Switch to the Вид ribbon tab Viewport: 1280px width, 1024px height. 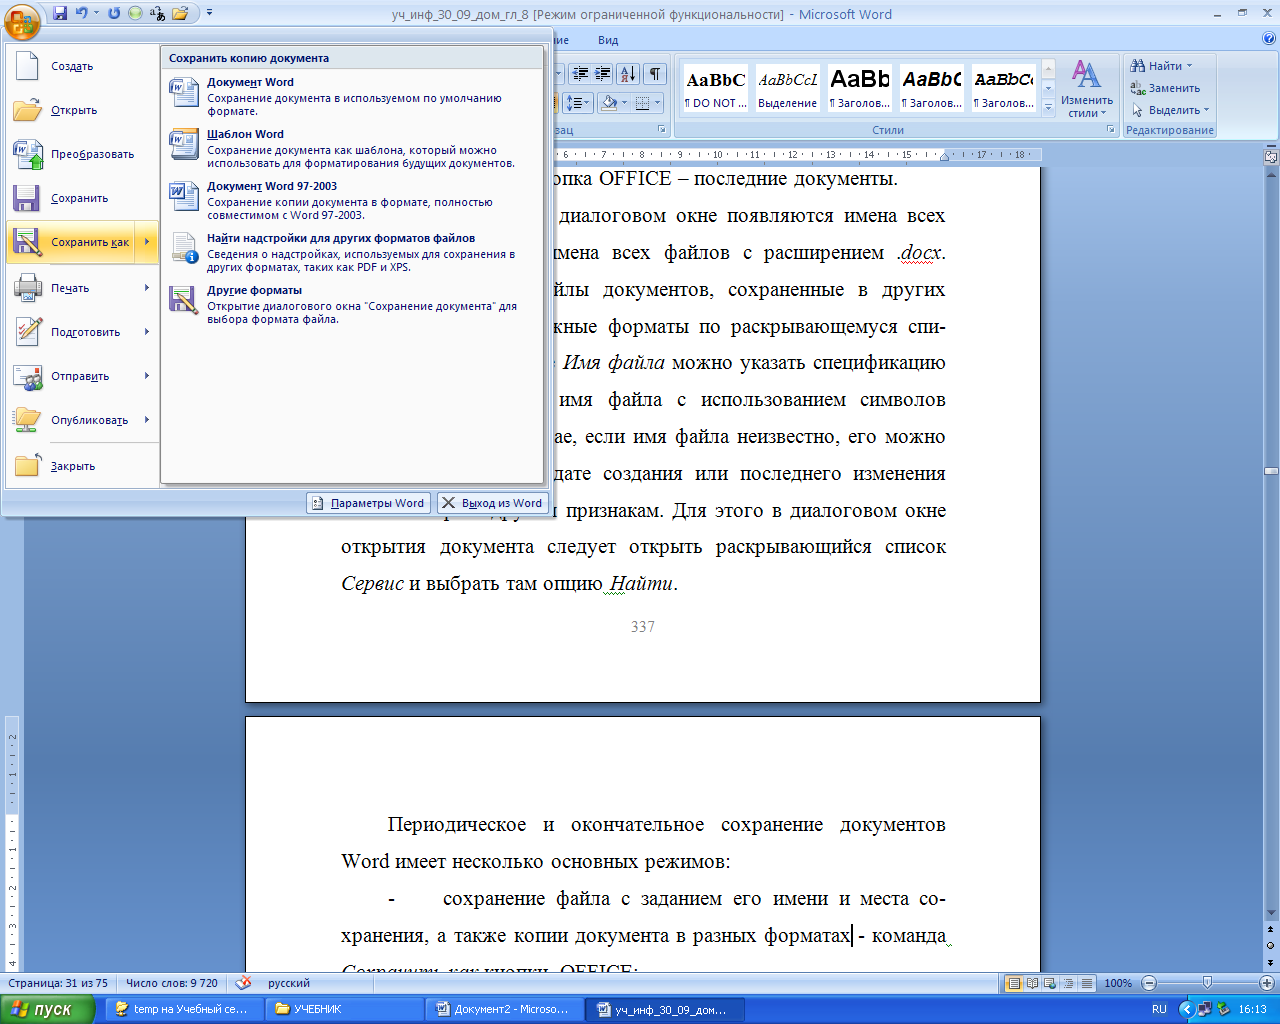tap(608, 40)
